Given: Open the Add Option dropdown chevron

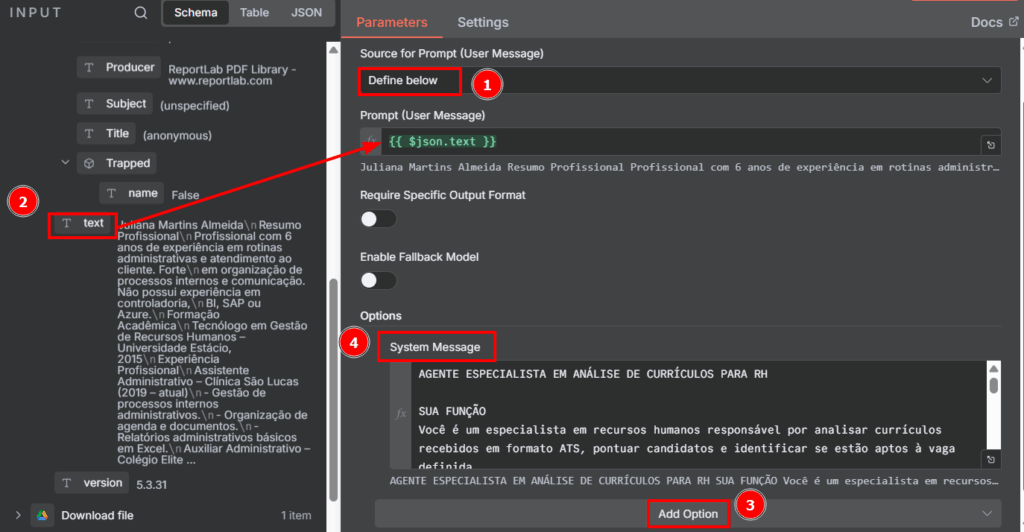Looking at the screenshot, I should (x=987, y=514).
